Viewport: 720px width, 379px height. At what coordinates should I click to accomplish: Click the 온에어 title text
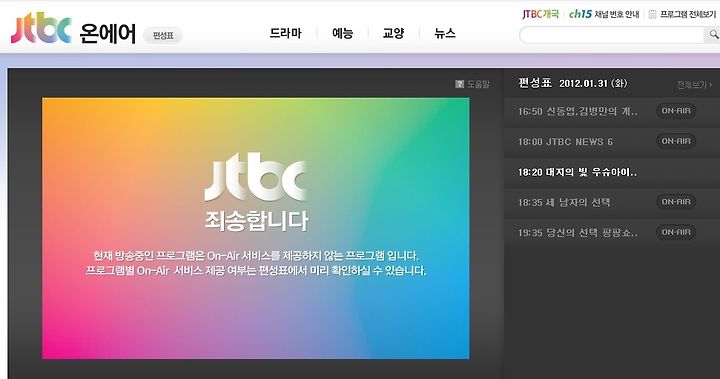tap(108, 33)
